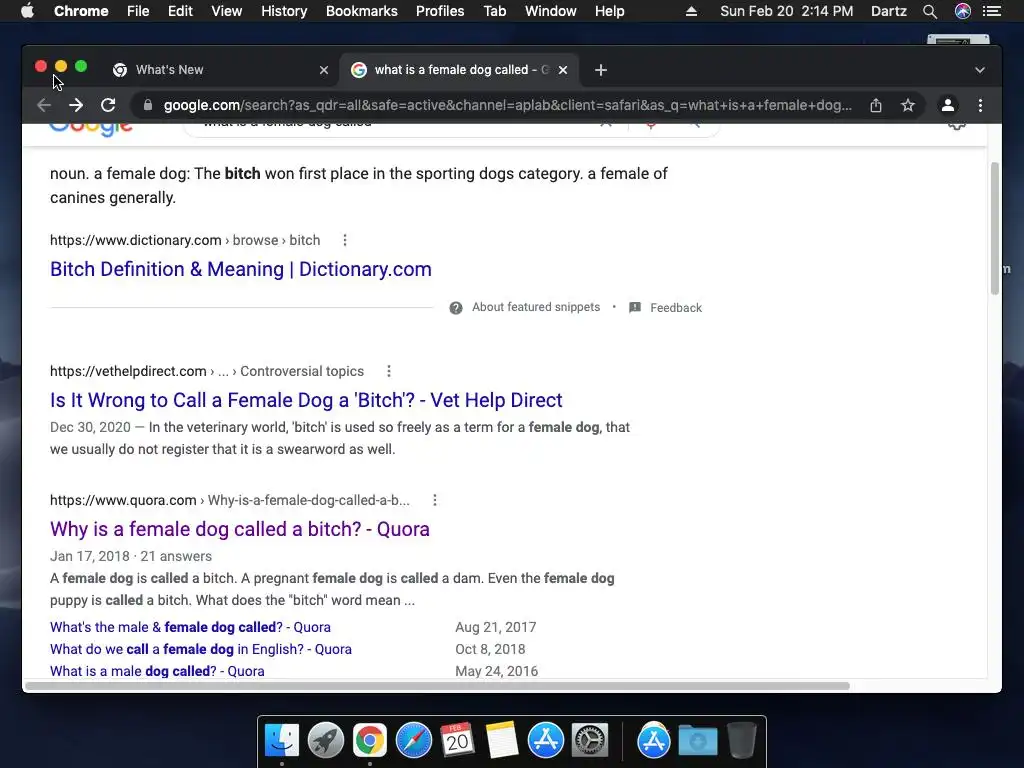This screenshot has height=768, width=1024.
Task: Click the Dartz user name in menu bar
Action: pos(889,11)
